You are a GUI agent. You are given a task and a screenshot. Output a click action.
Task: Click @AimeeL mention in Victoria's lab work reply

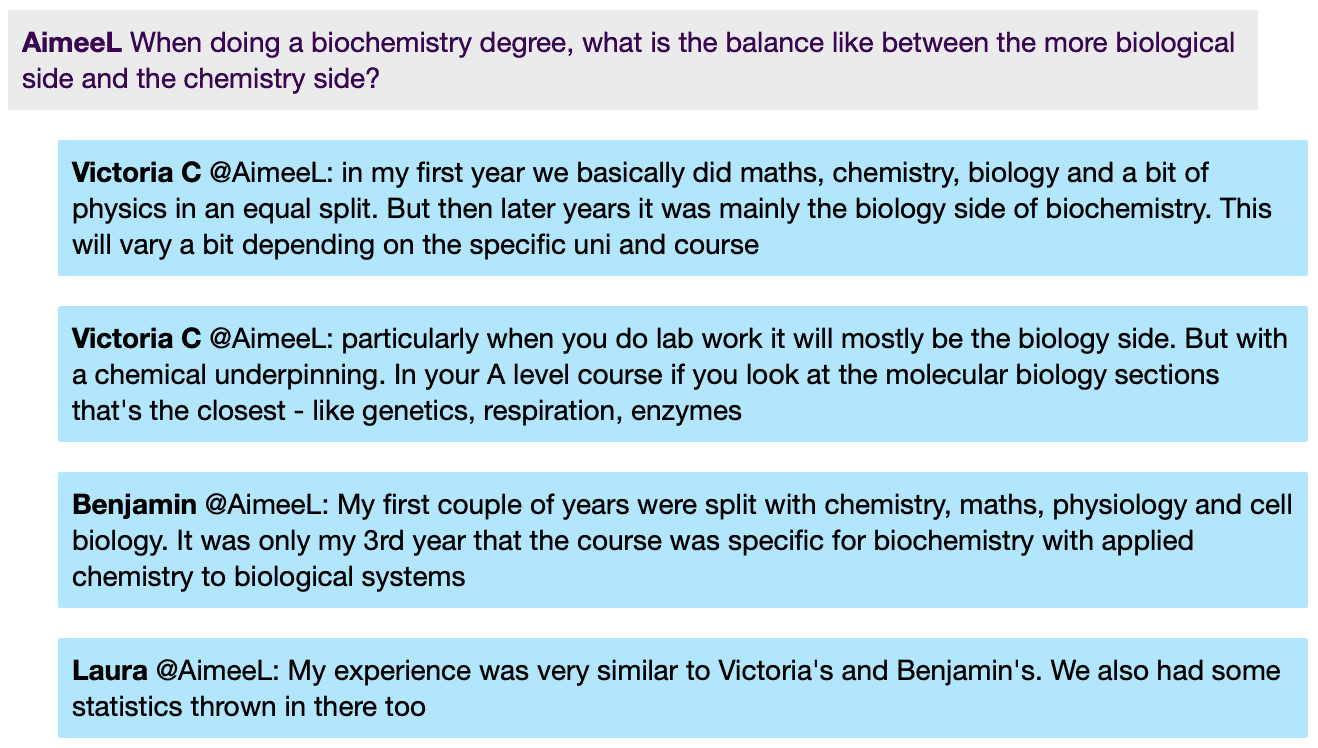click(x=271, y=339)
